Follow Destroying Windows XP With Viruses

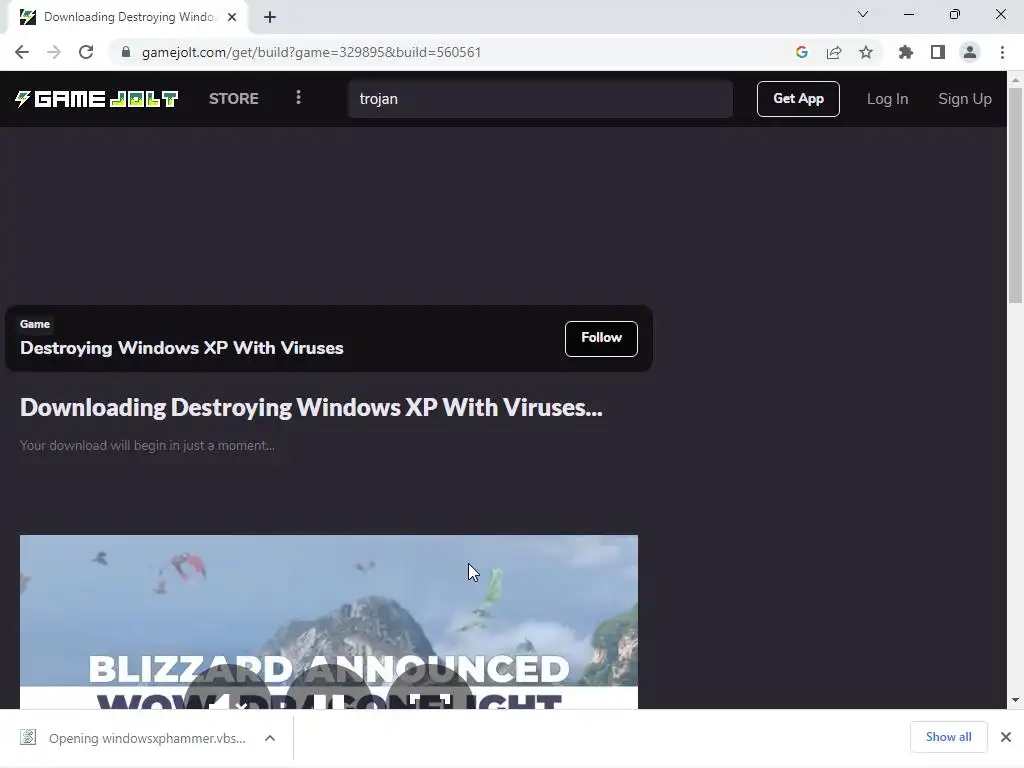(x=601, y=338)
